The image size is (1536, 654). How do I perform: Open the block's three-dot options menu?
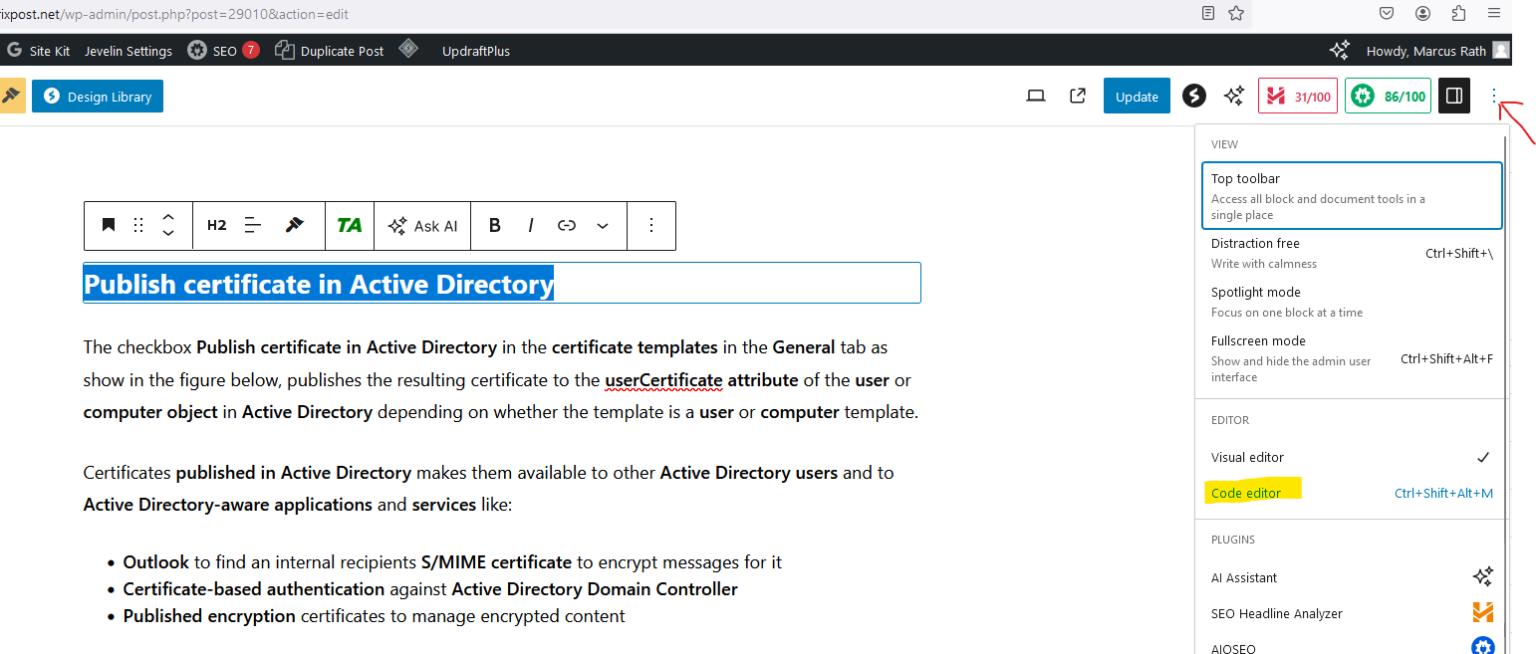[x=651, y=225]
